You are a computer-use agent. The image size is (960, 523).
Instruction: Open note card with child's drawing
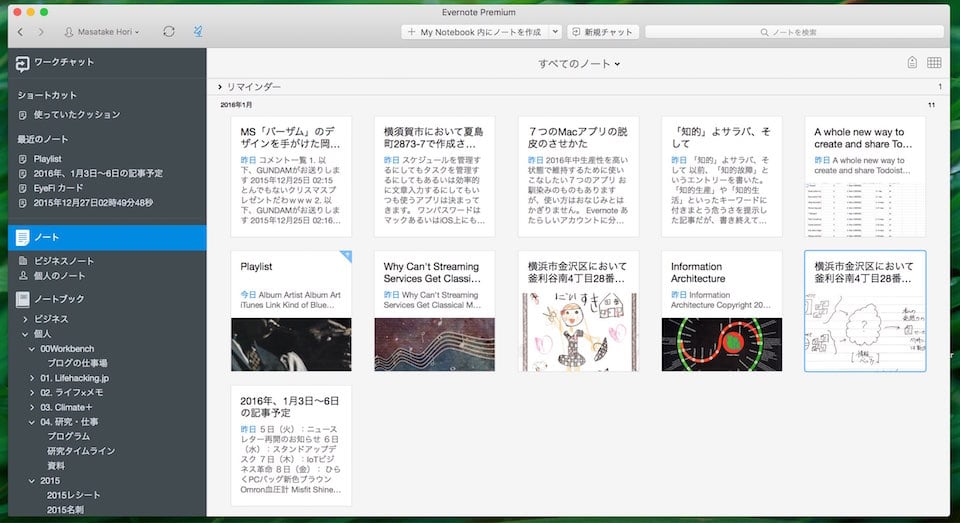579,311
